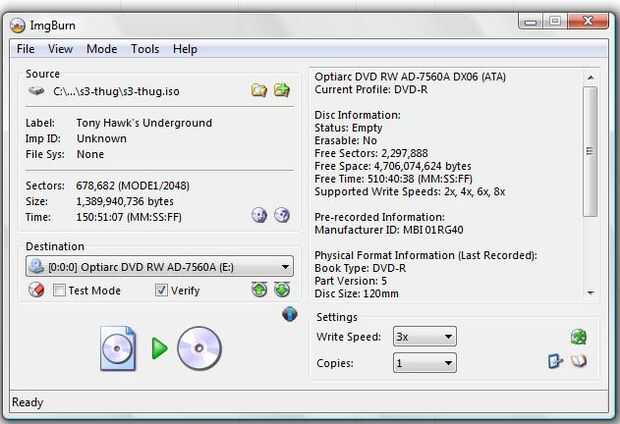
Task: Minimize the ImgBurn window
Action: pos(530,21)
